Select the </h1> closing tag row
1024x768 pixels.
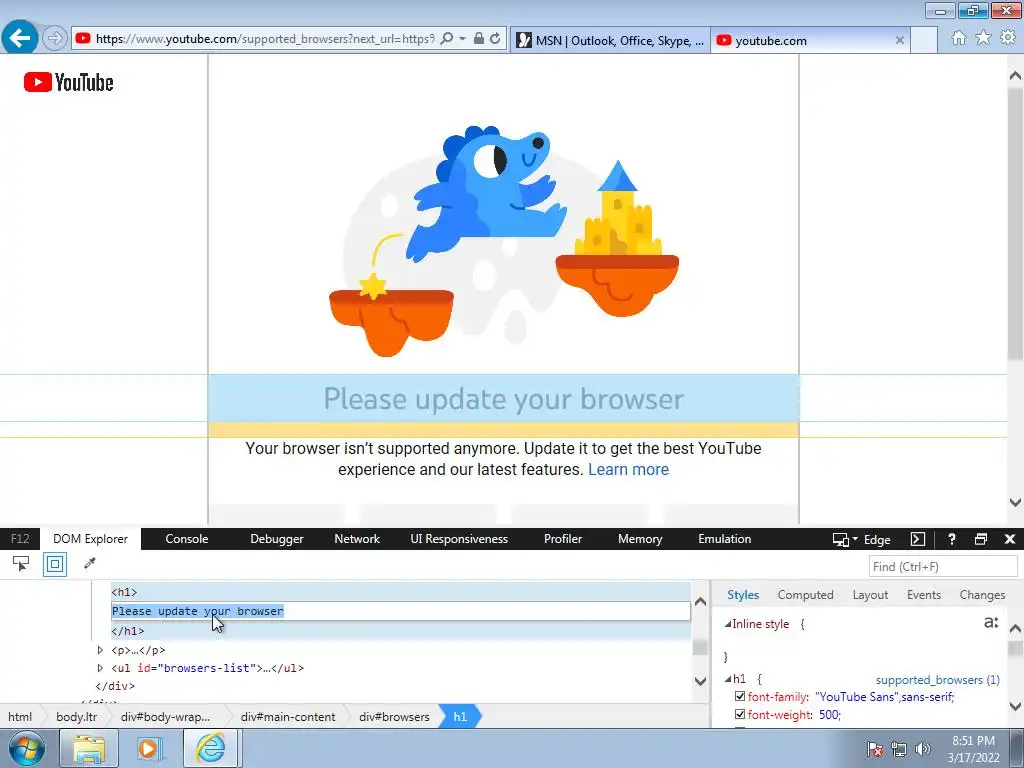(400, 631)
